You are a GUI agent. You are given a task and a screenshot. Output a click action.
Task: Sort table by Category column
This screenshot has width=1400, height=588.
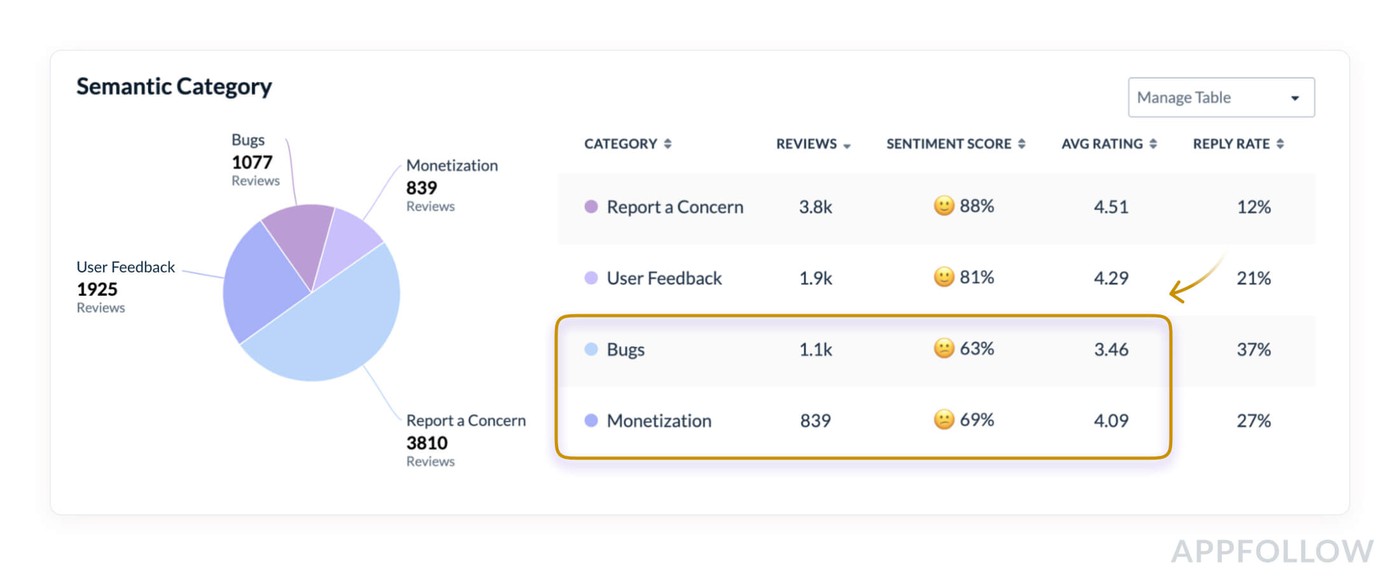tap(628, 144)
